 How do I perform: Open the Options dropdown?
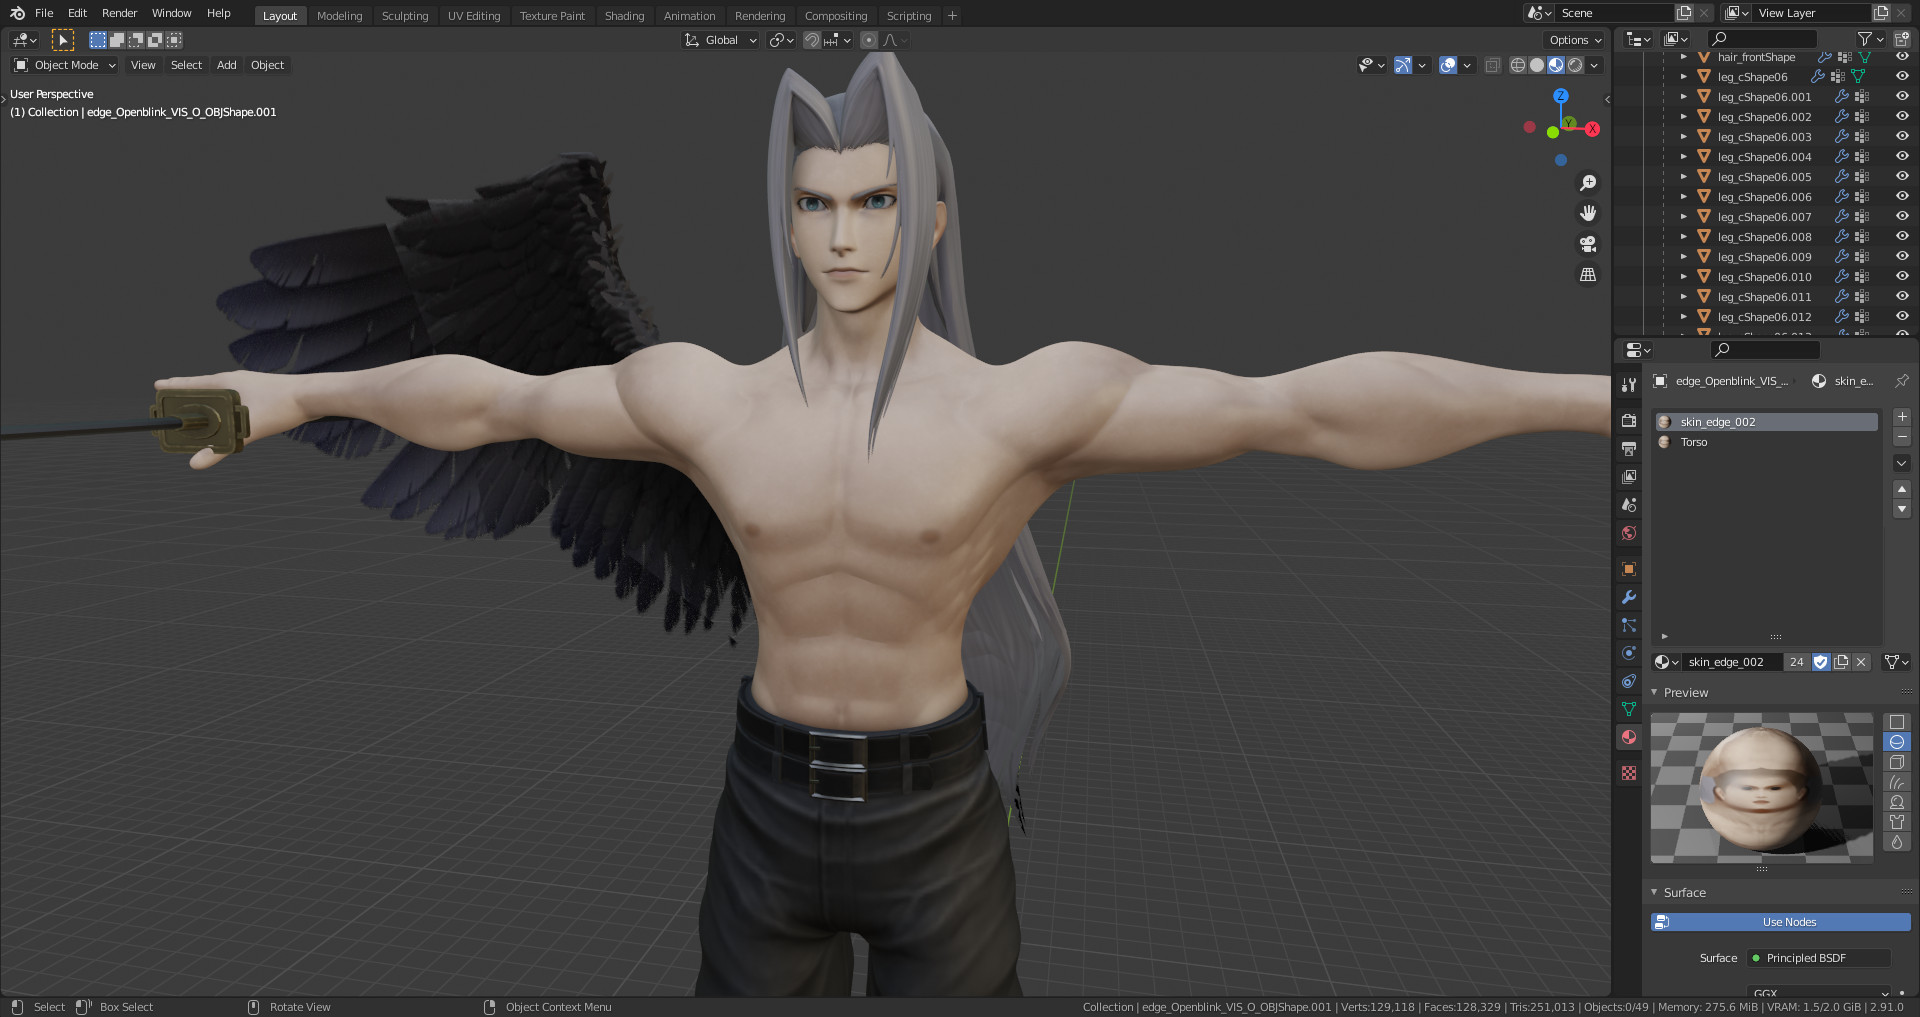tap(1575, 40)
